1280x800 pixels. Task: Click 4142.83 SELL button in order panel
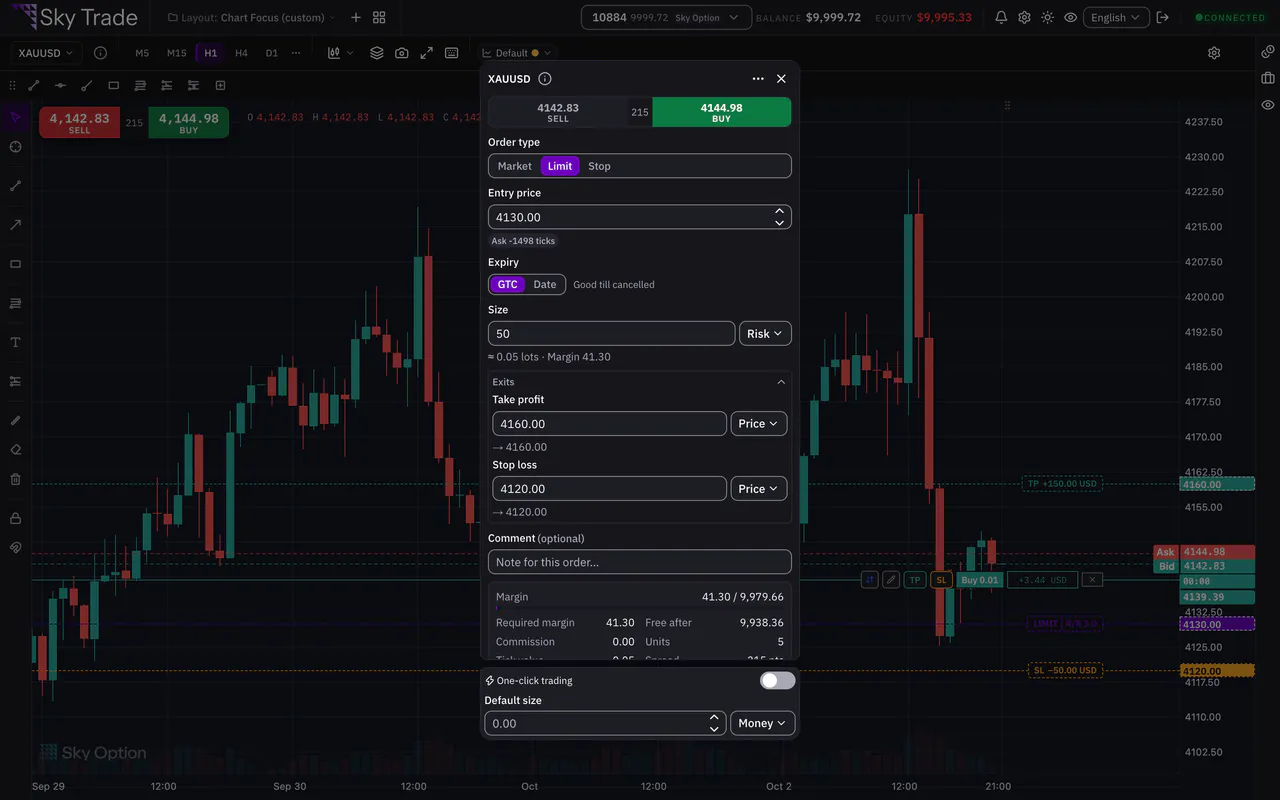558,112
